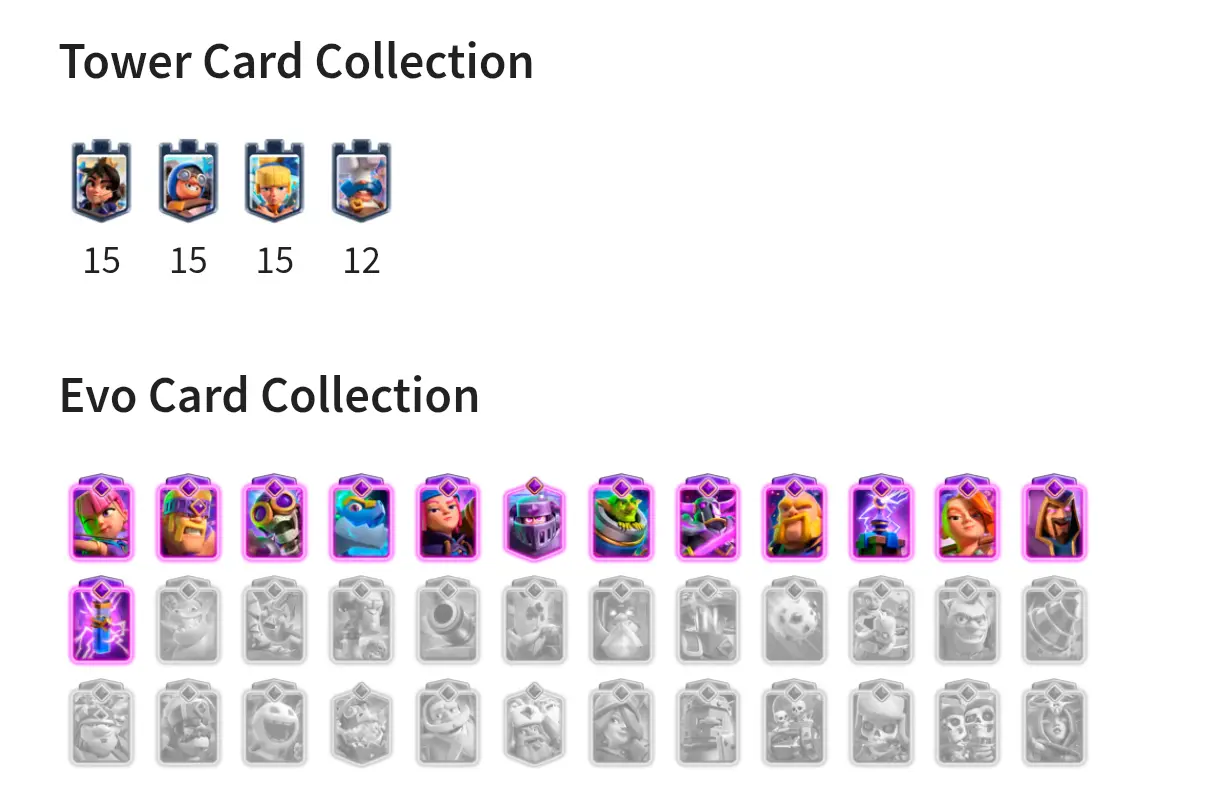This screenshot has width=1220, height=801.
Task: Open the Tower Princess tower card
Action: pos(102,182)
